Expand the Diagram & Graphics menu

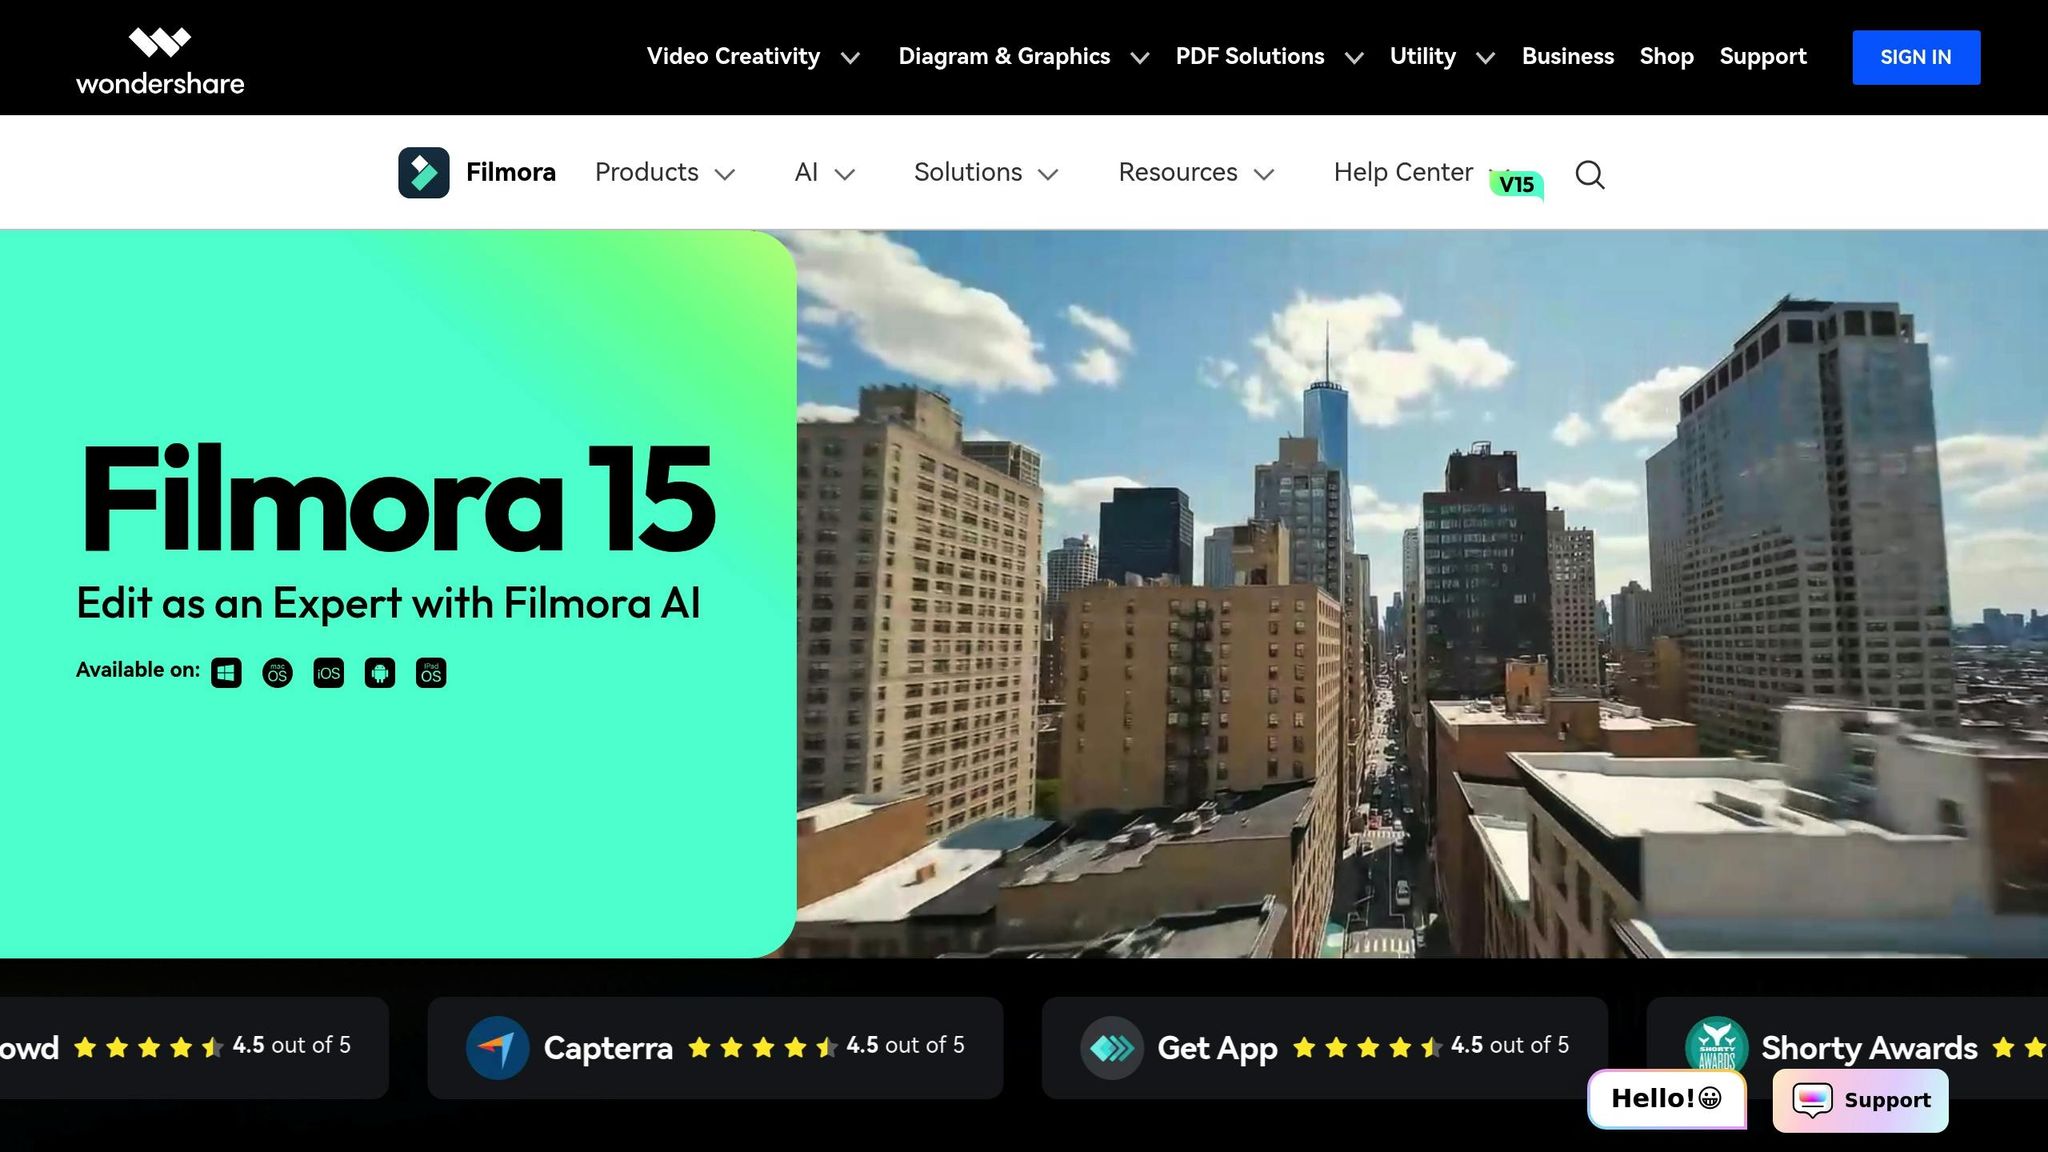click(x=1024, y=57)
